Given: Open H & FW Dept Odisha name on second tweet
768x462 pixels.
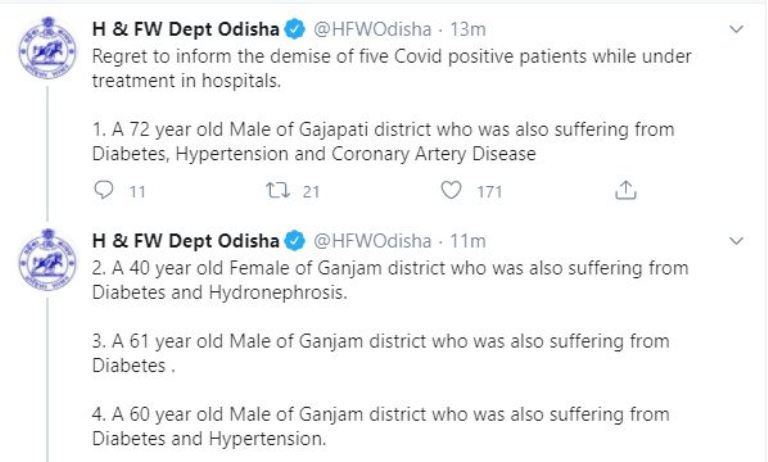Looking at the screenshot, I should pos(186,241).
